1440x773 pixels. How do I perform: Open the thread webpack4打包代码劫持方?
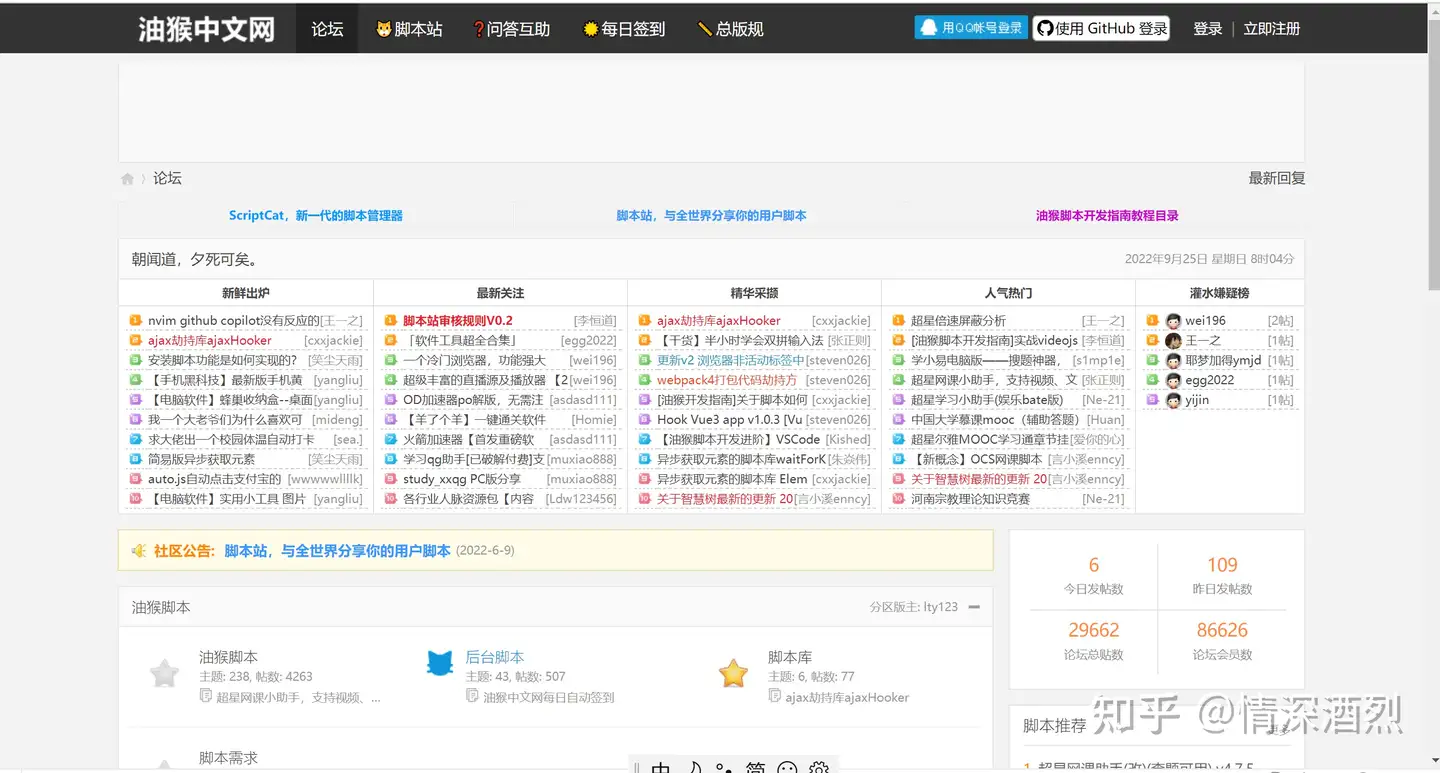(x=727, y=380)
